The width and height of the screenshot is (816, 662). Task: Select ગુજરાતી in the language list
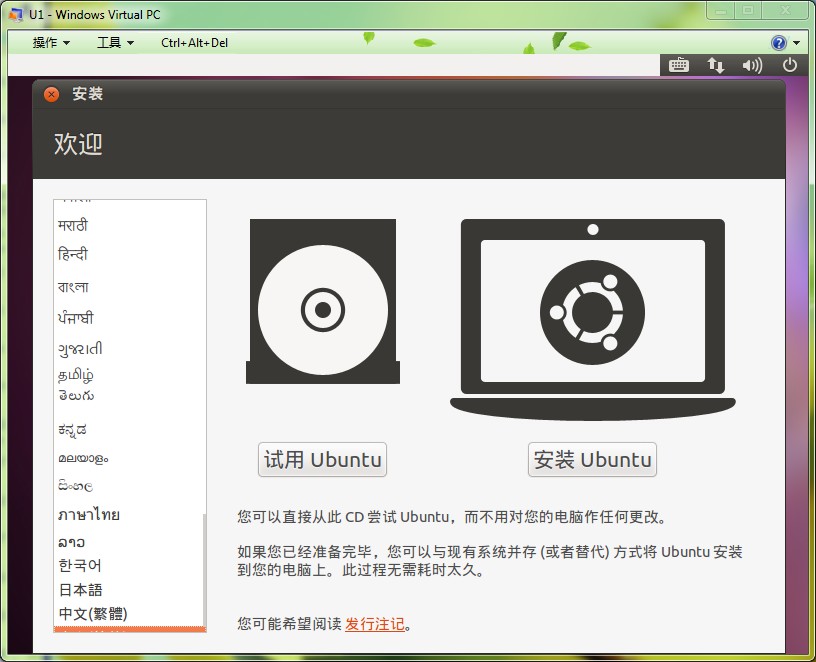coord(128,348)
